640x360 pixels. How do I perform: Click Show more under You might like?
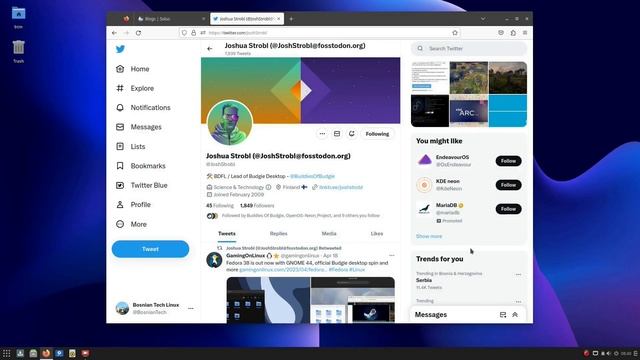point(429,236)
